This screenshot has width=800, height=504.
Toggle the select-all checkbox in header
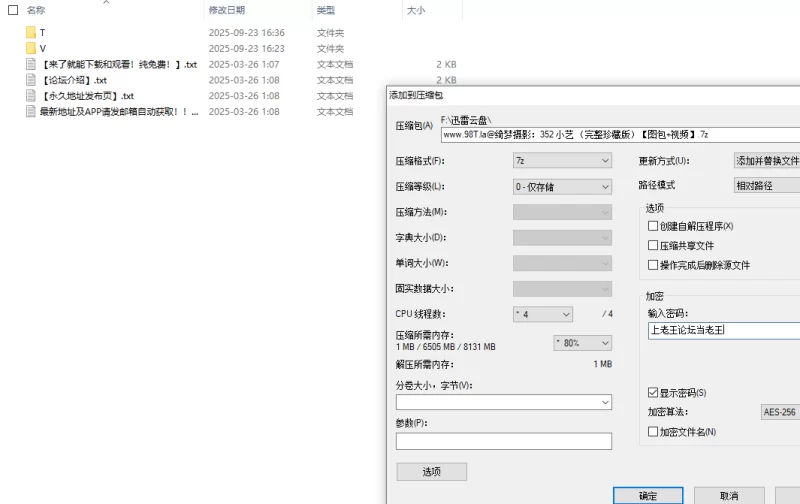13,10
